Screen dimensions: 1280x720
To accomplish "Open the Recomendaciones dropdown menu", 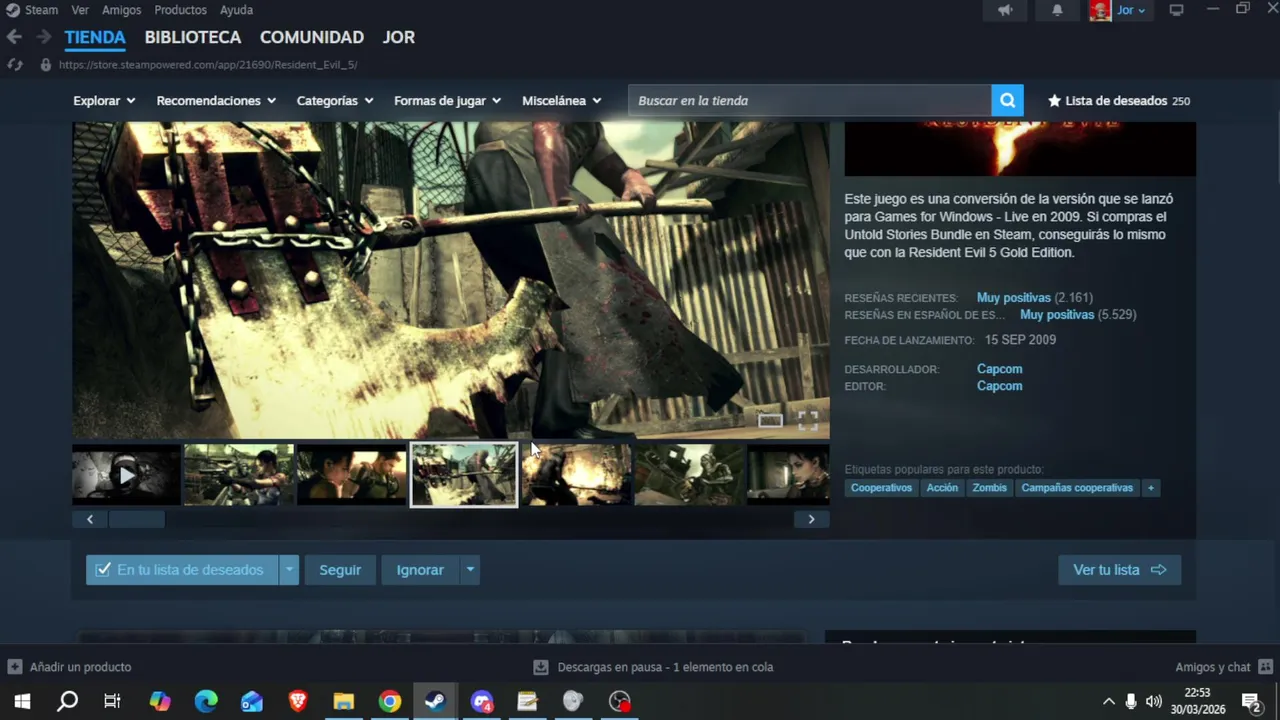I will [x=216, y=100].
